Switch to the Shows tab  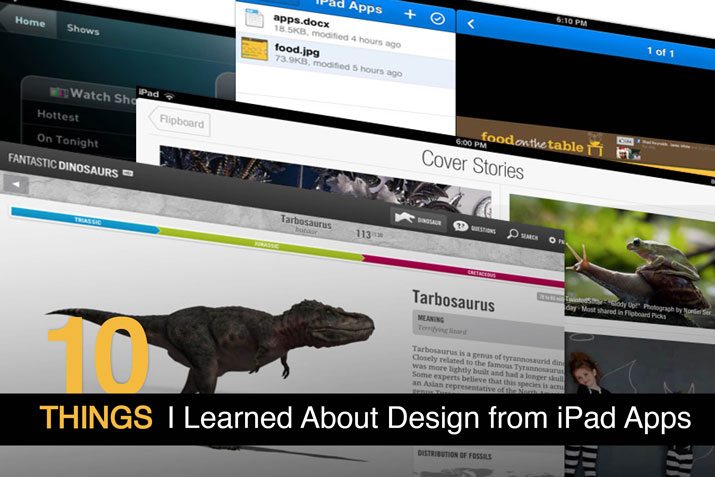[83, 29]
